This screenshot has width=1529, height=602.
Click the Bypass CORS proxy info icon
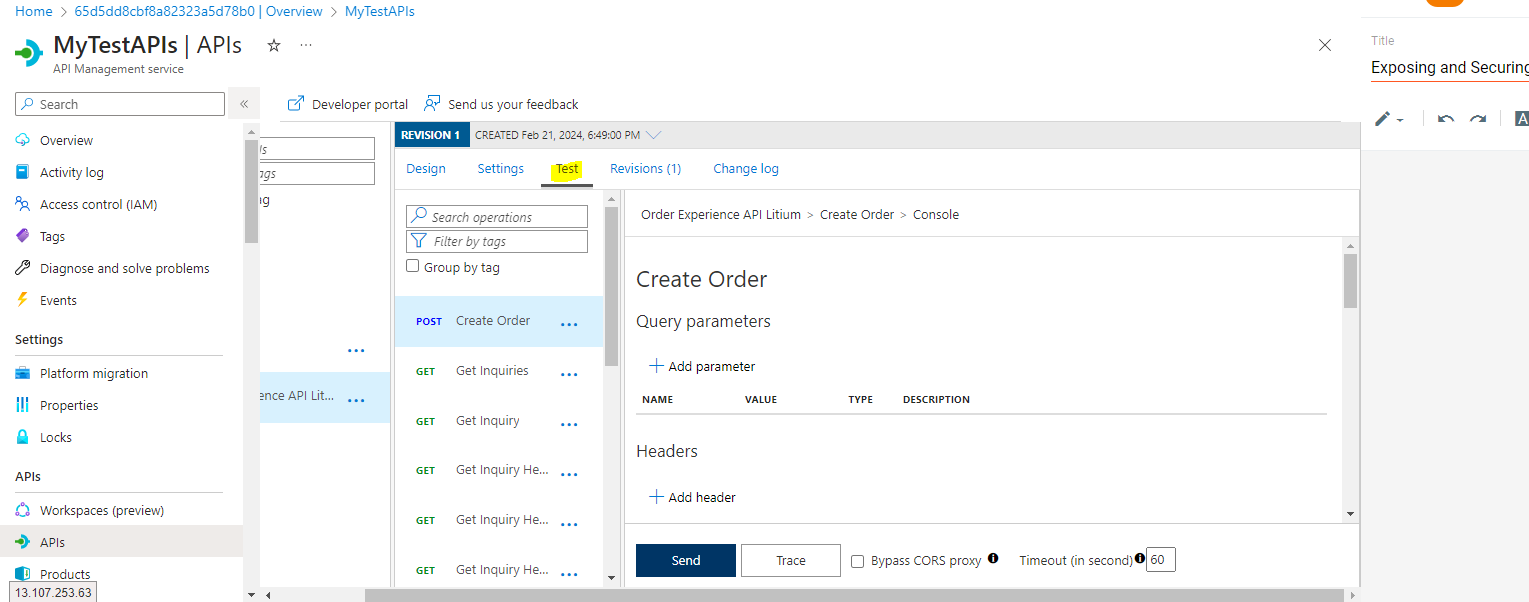[993, 558]
